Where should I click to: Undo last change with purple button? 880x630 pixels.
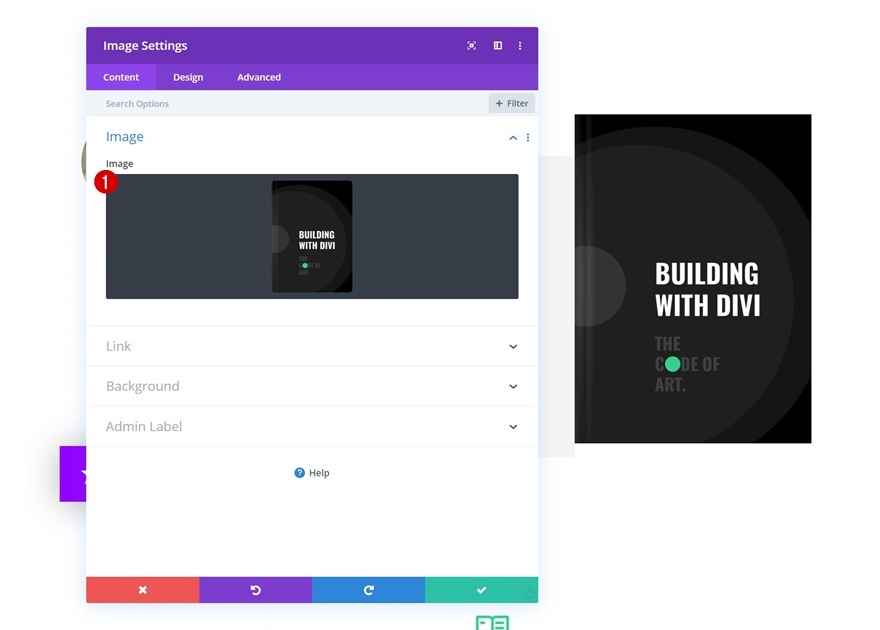(255, 590)
